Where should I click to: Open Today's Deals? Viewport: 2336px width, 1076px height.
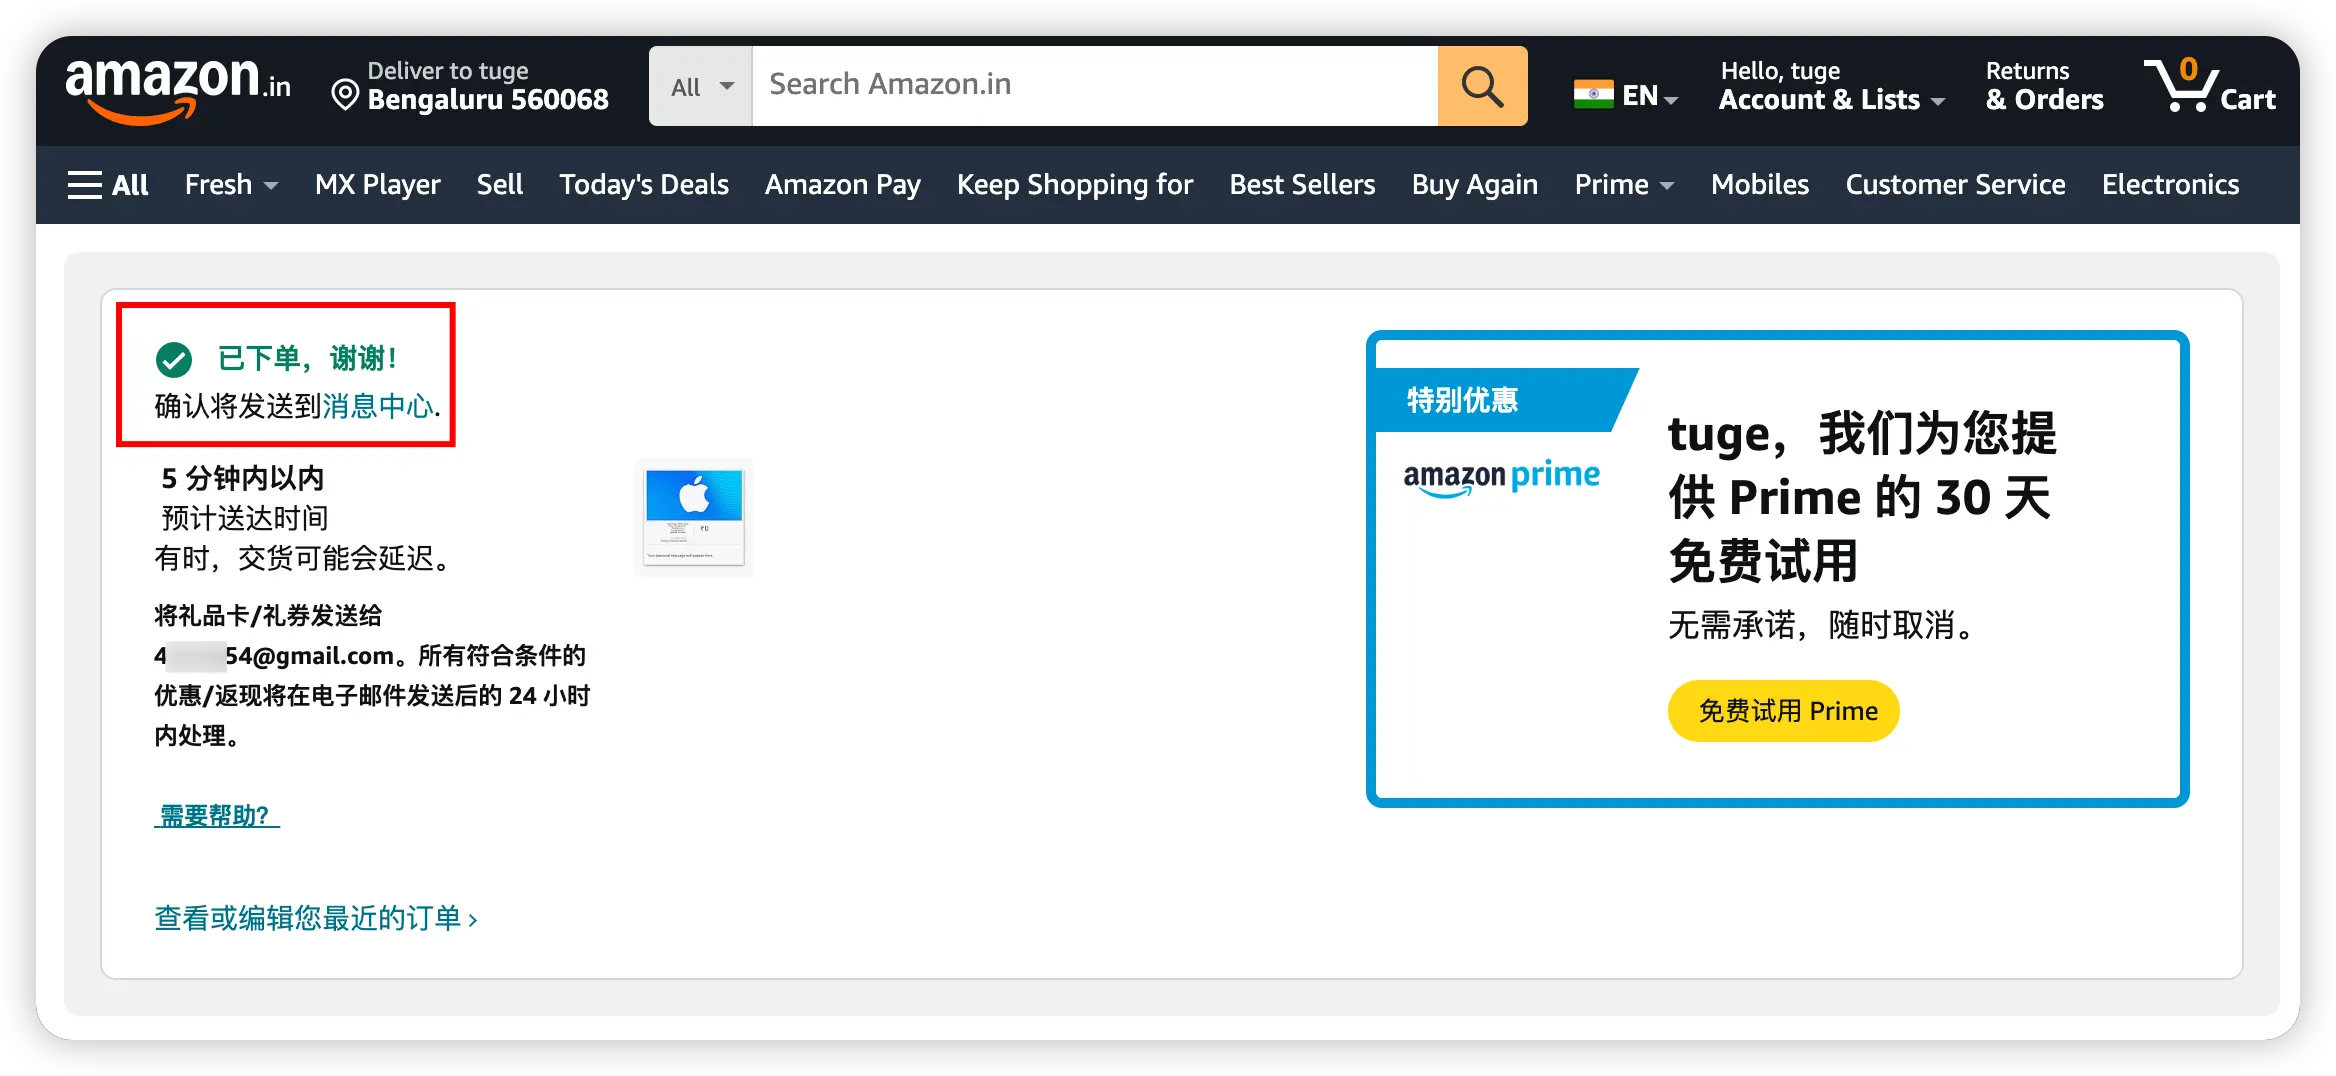(x=644, y=185)
